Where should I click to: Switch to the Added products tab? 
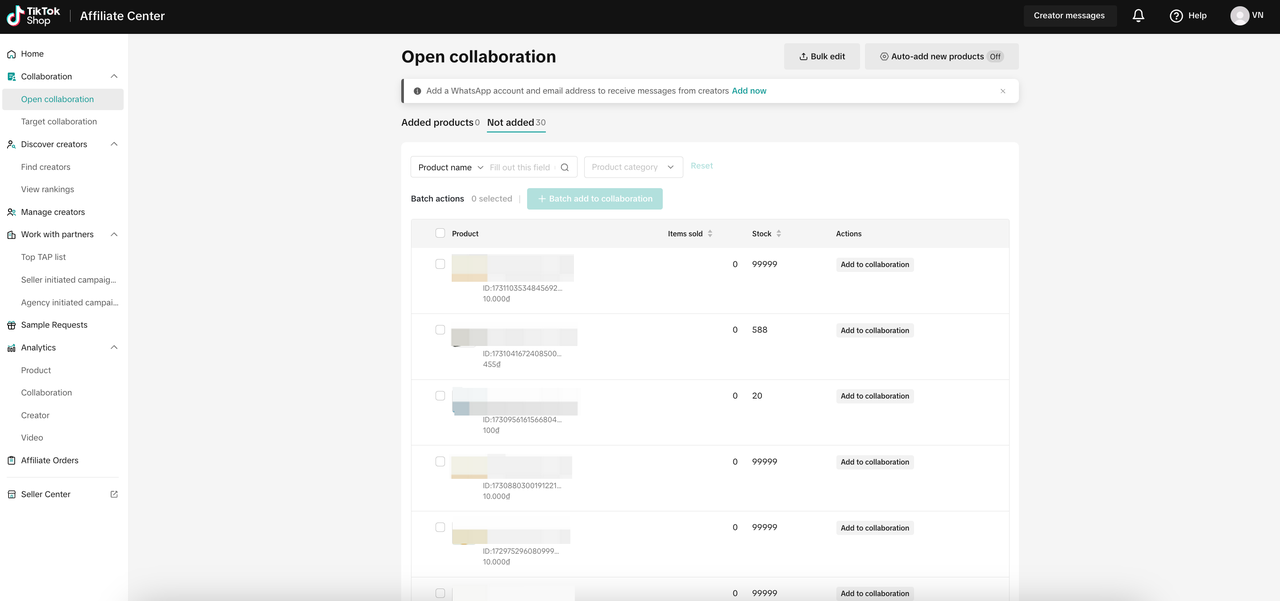tap(437, 123)
